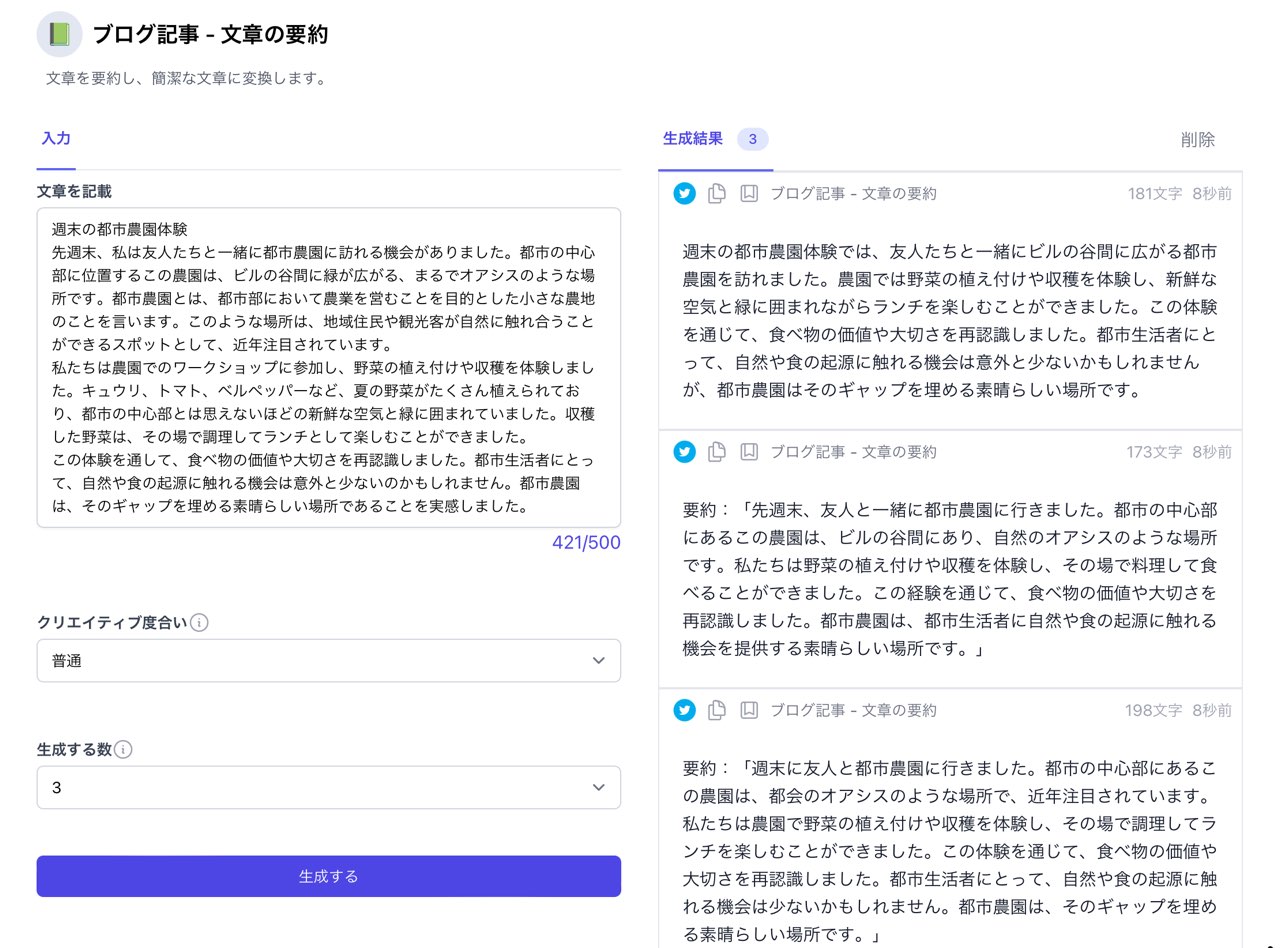Click the first generated summary text
The image size is (1280, 948).
click(x=950, y=321)
